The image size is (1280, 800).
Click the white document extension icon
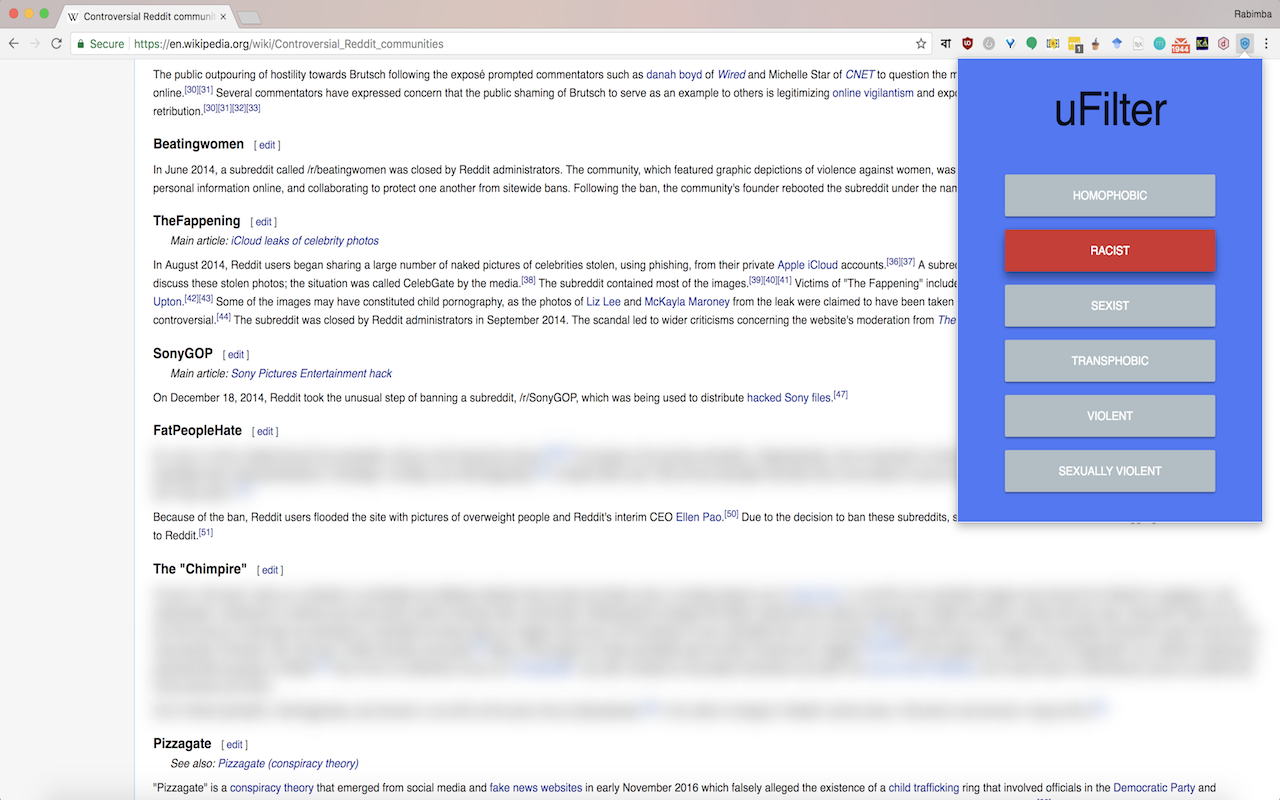click(1138, 44)
